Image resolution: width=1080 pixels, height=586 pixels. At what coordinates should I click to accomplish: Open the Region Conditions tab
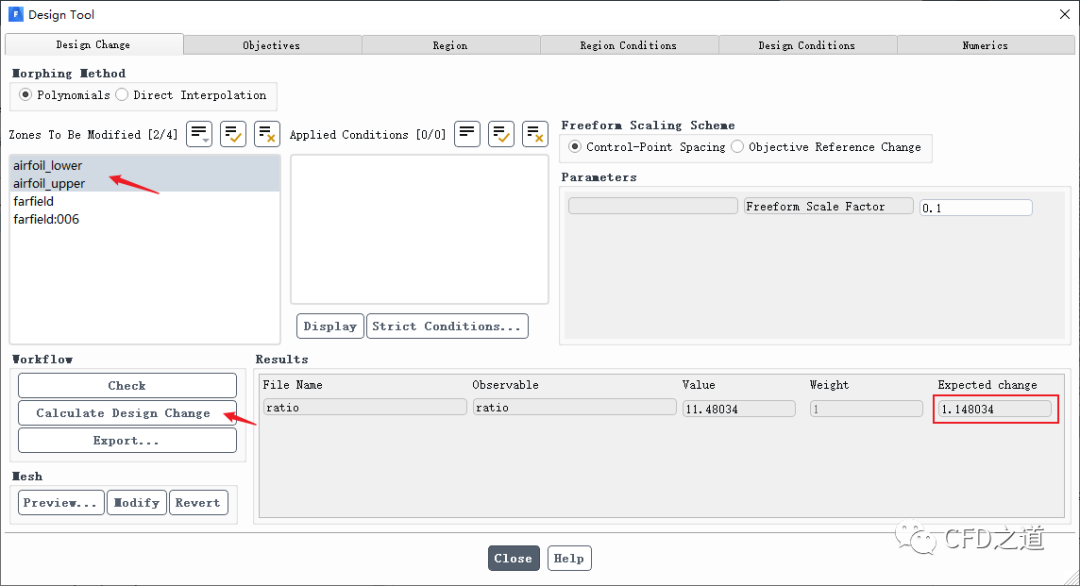click(628, 45)
